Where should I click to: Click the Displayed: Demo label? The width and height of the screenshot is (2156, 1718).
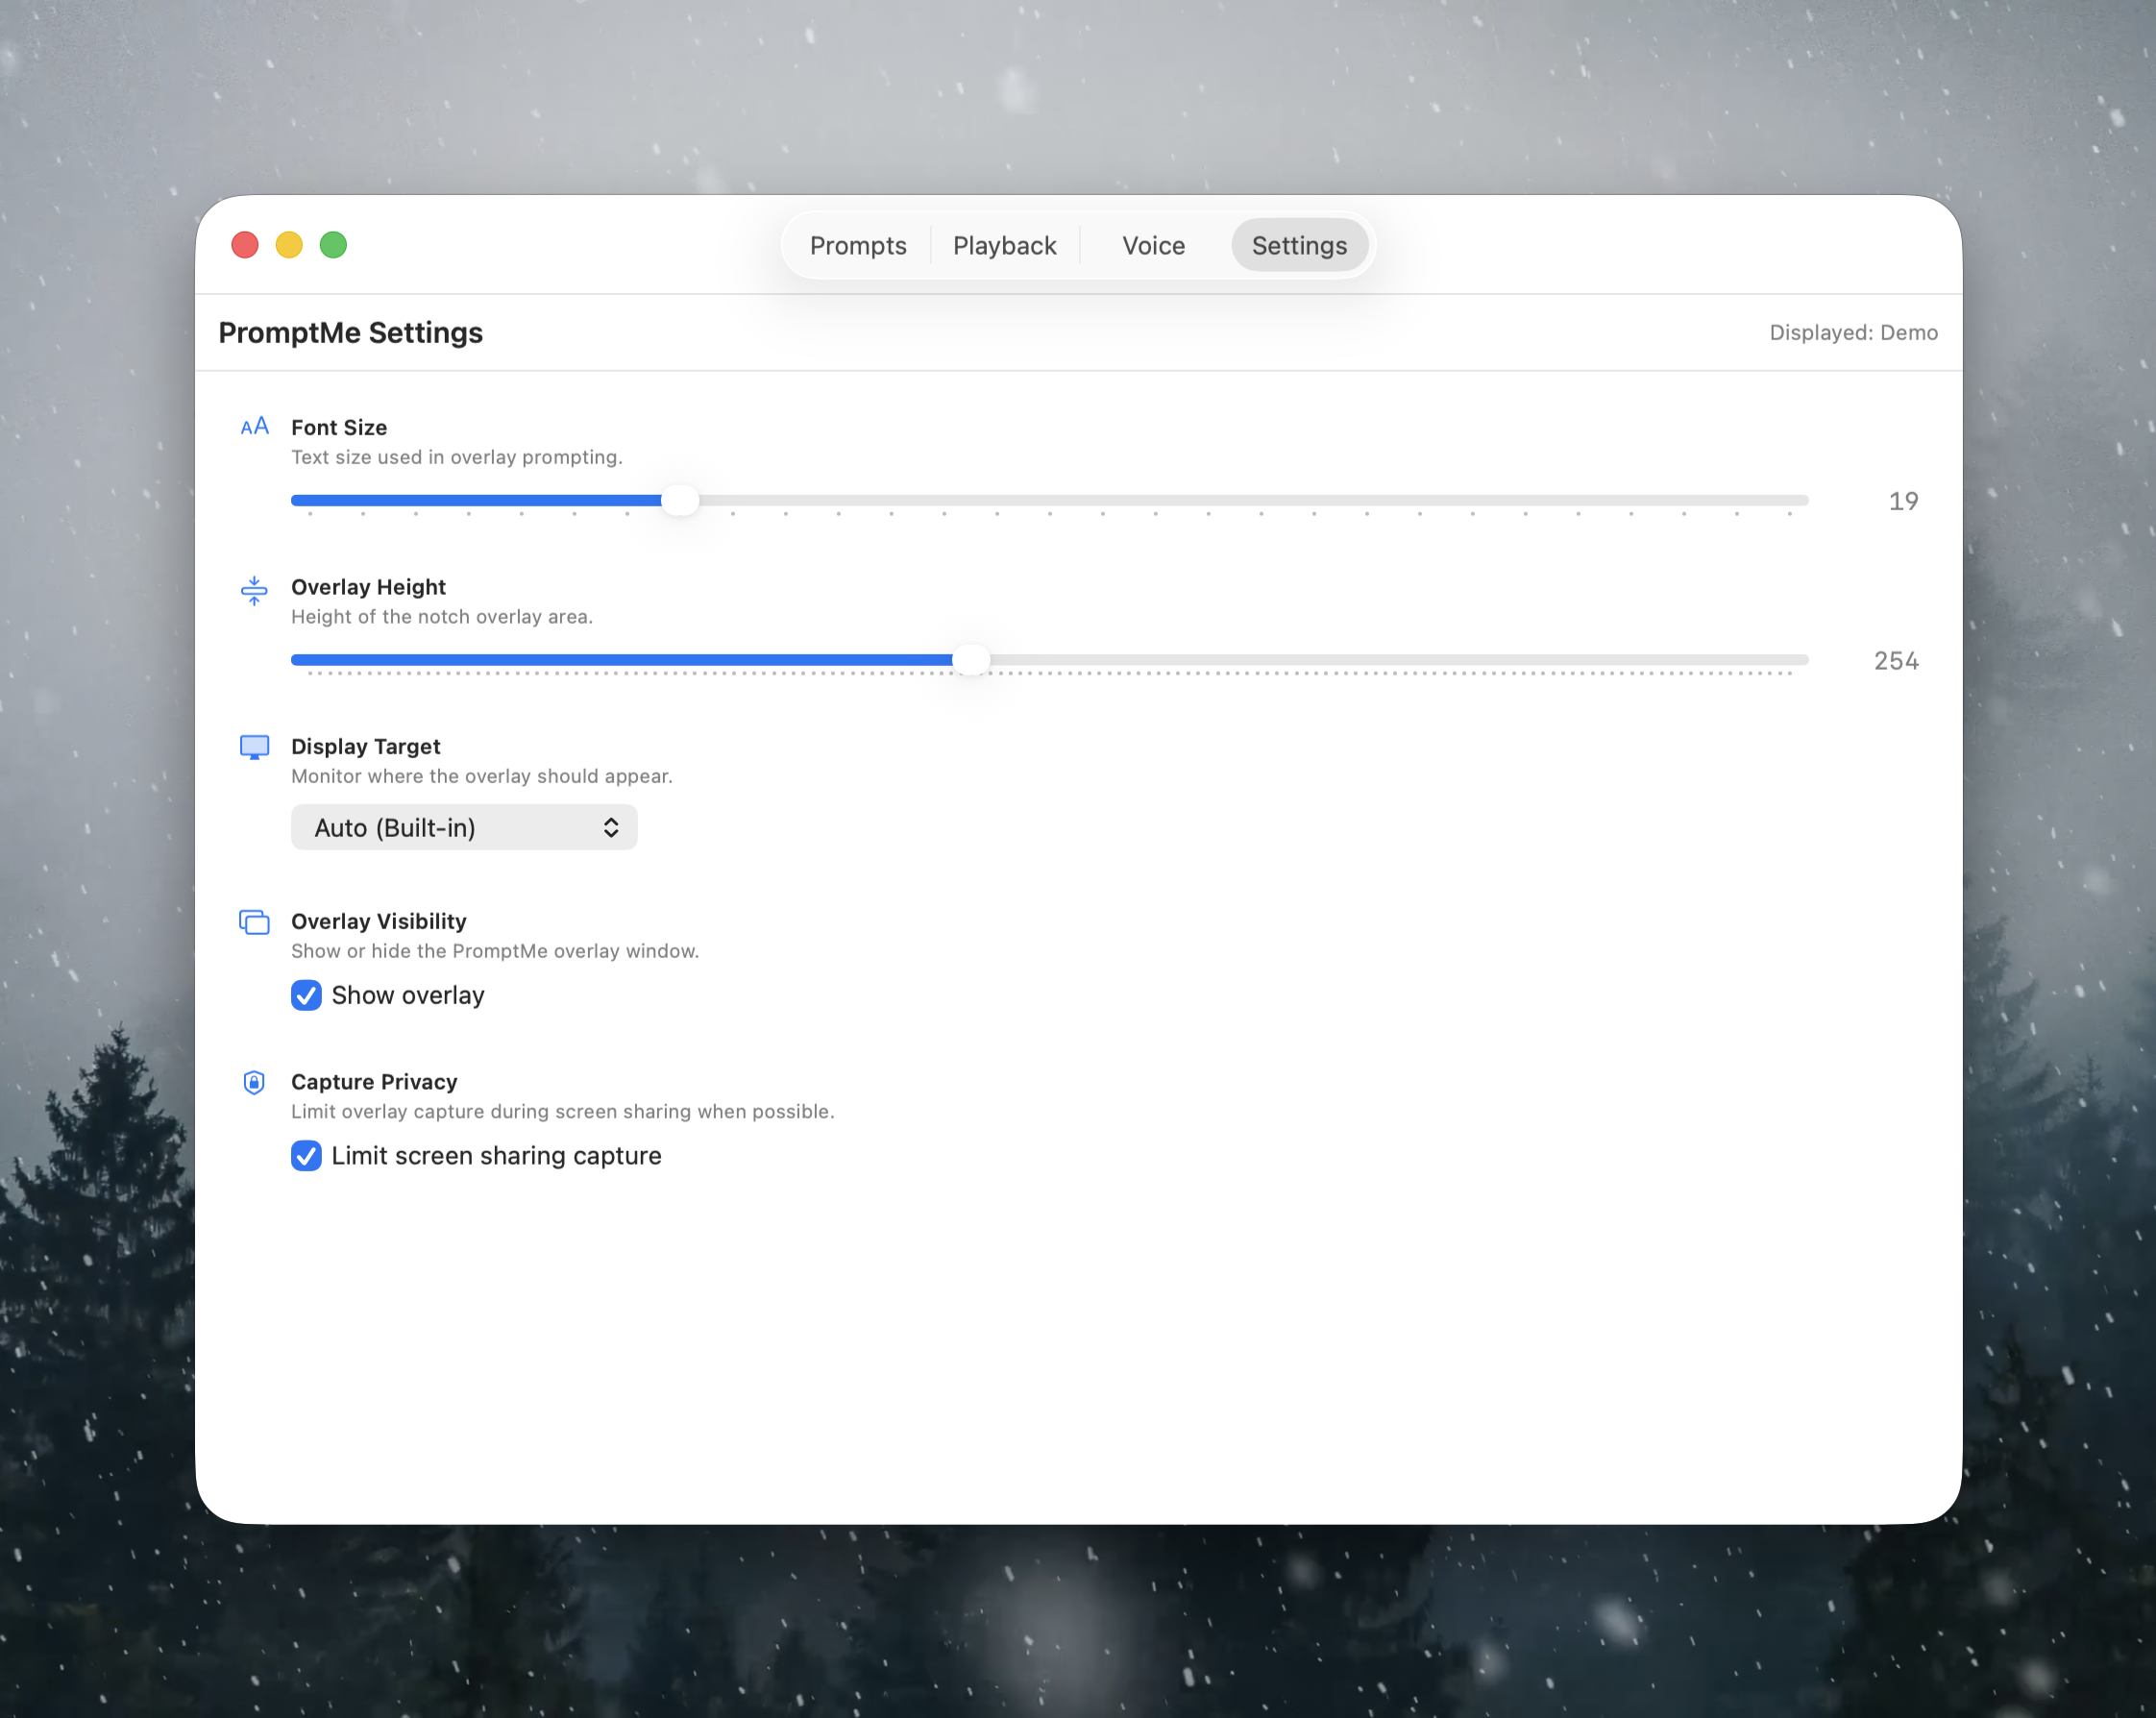click(x=1853, y=332)
